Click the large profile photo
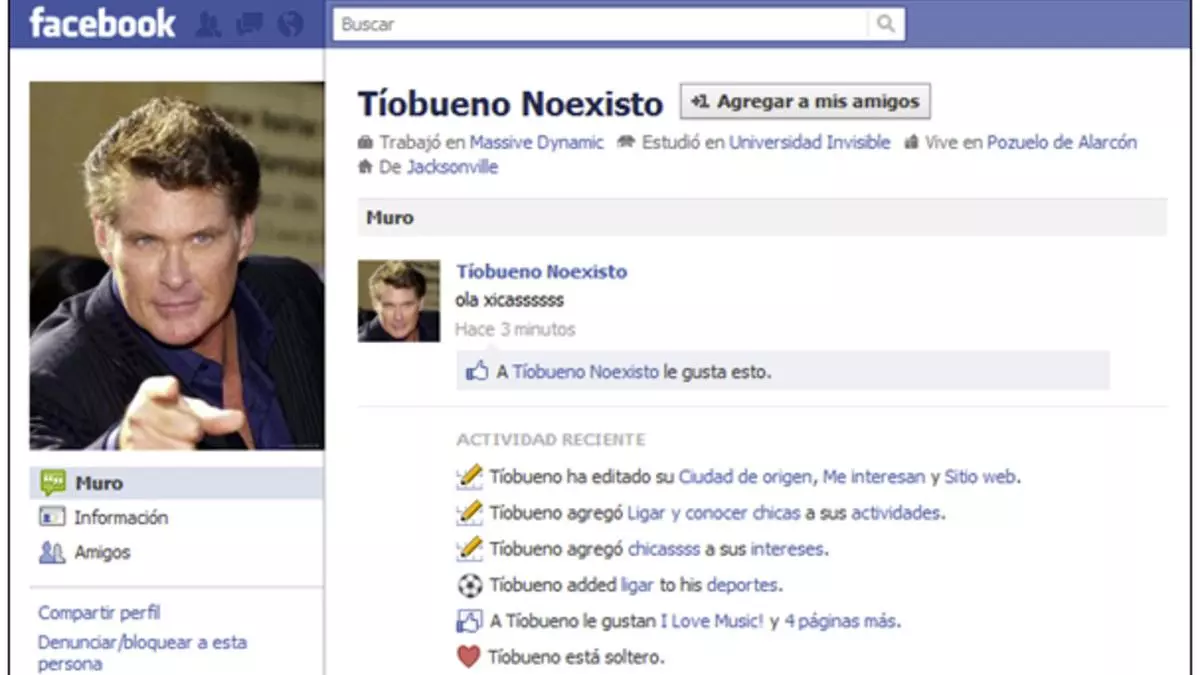This screenshot has width=1200, height=675. (177, 266)
